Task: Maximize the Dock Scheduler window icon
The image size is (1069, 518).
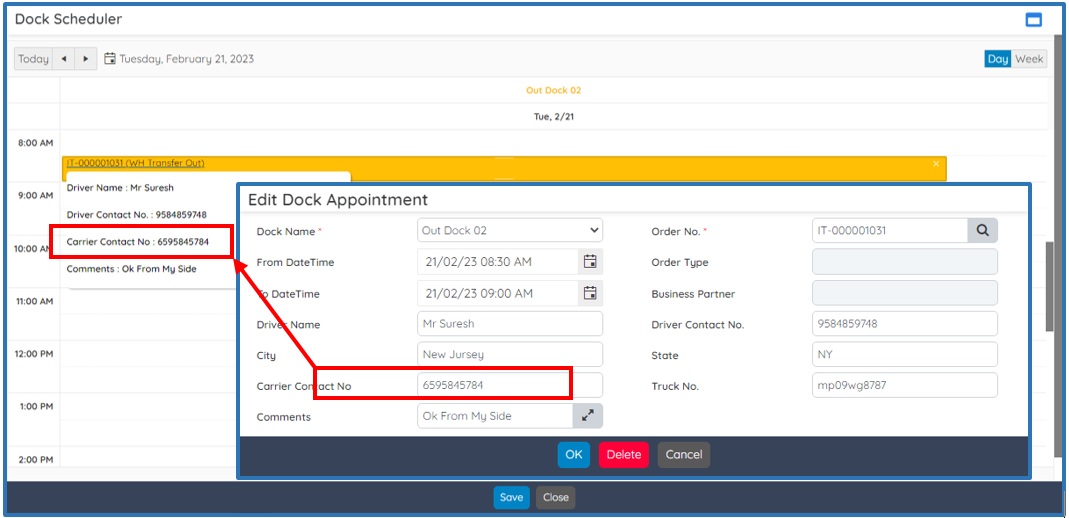Action: click(1034, 19)
